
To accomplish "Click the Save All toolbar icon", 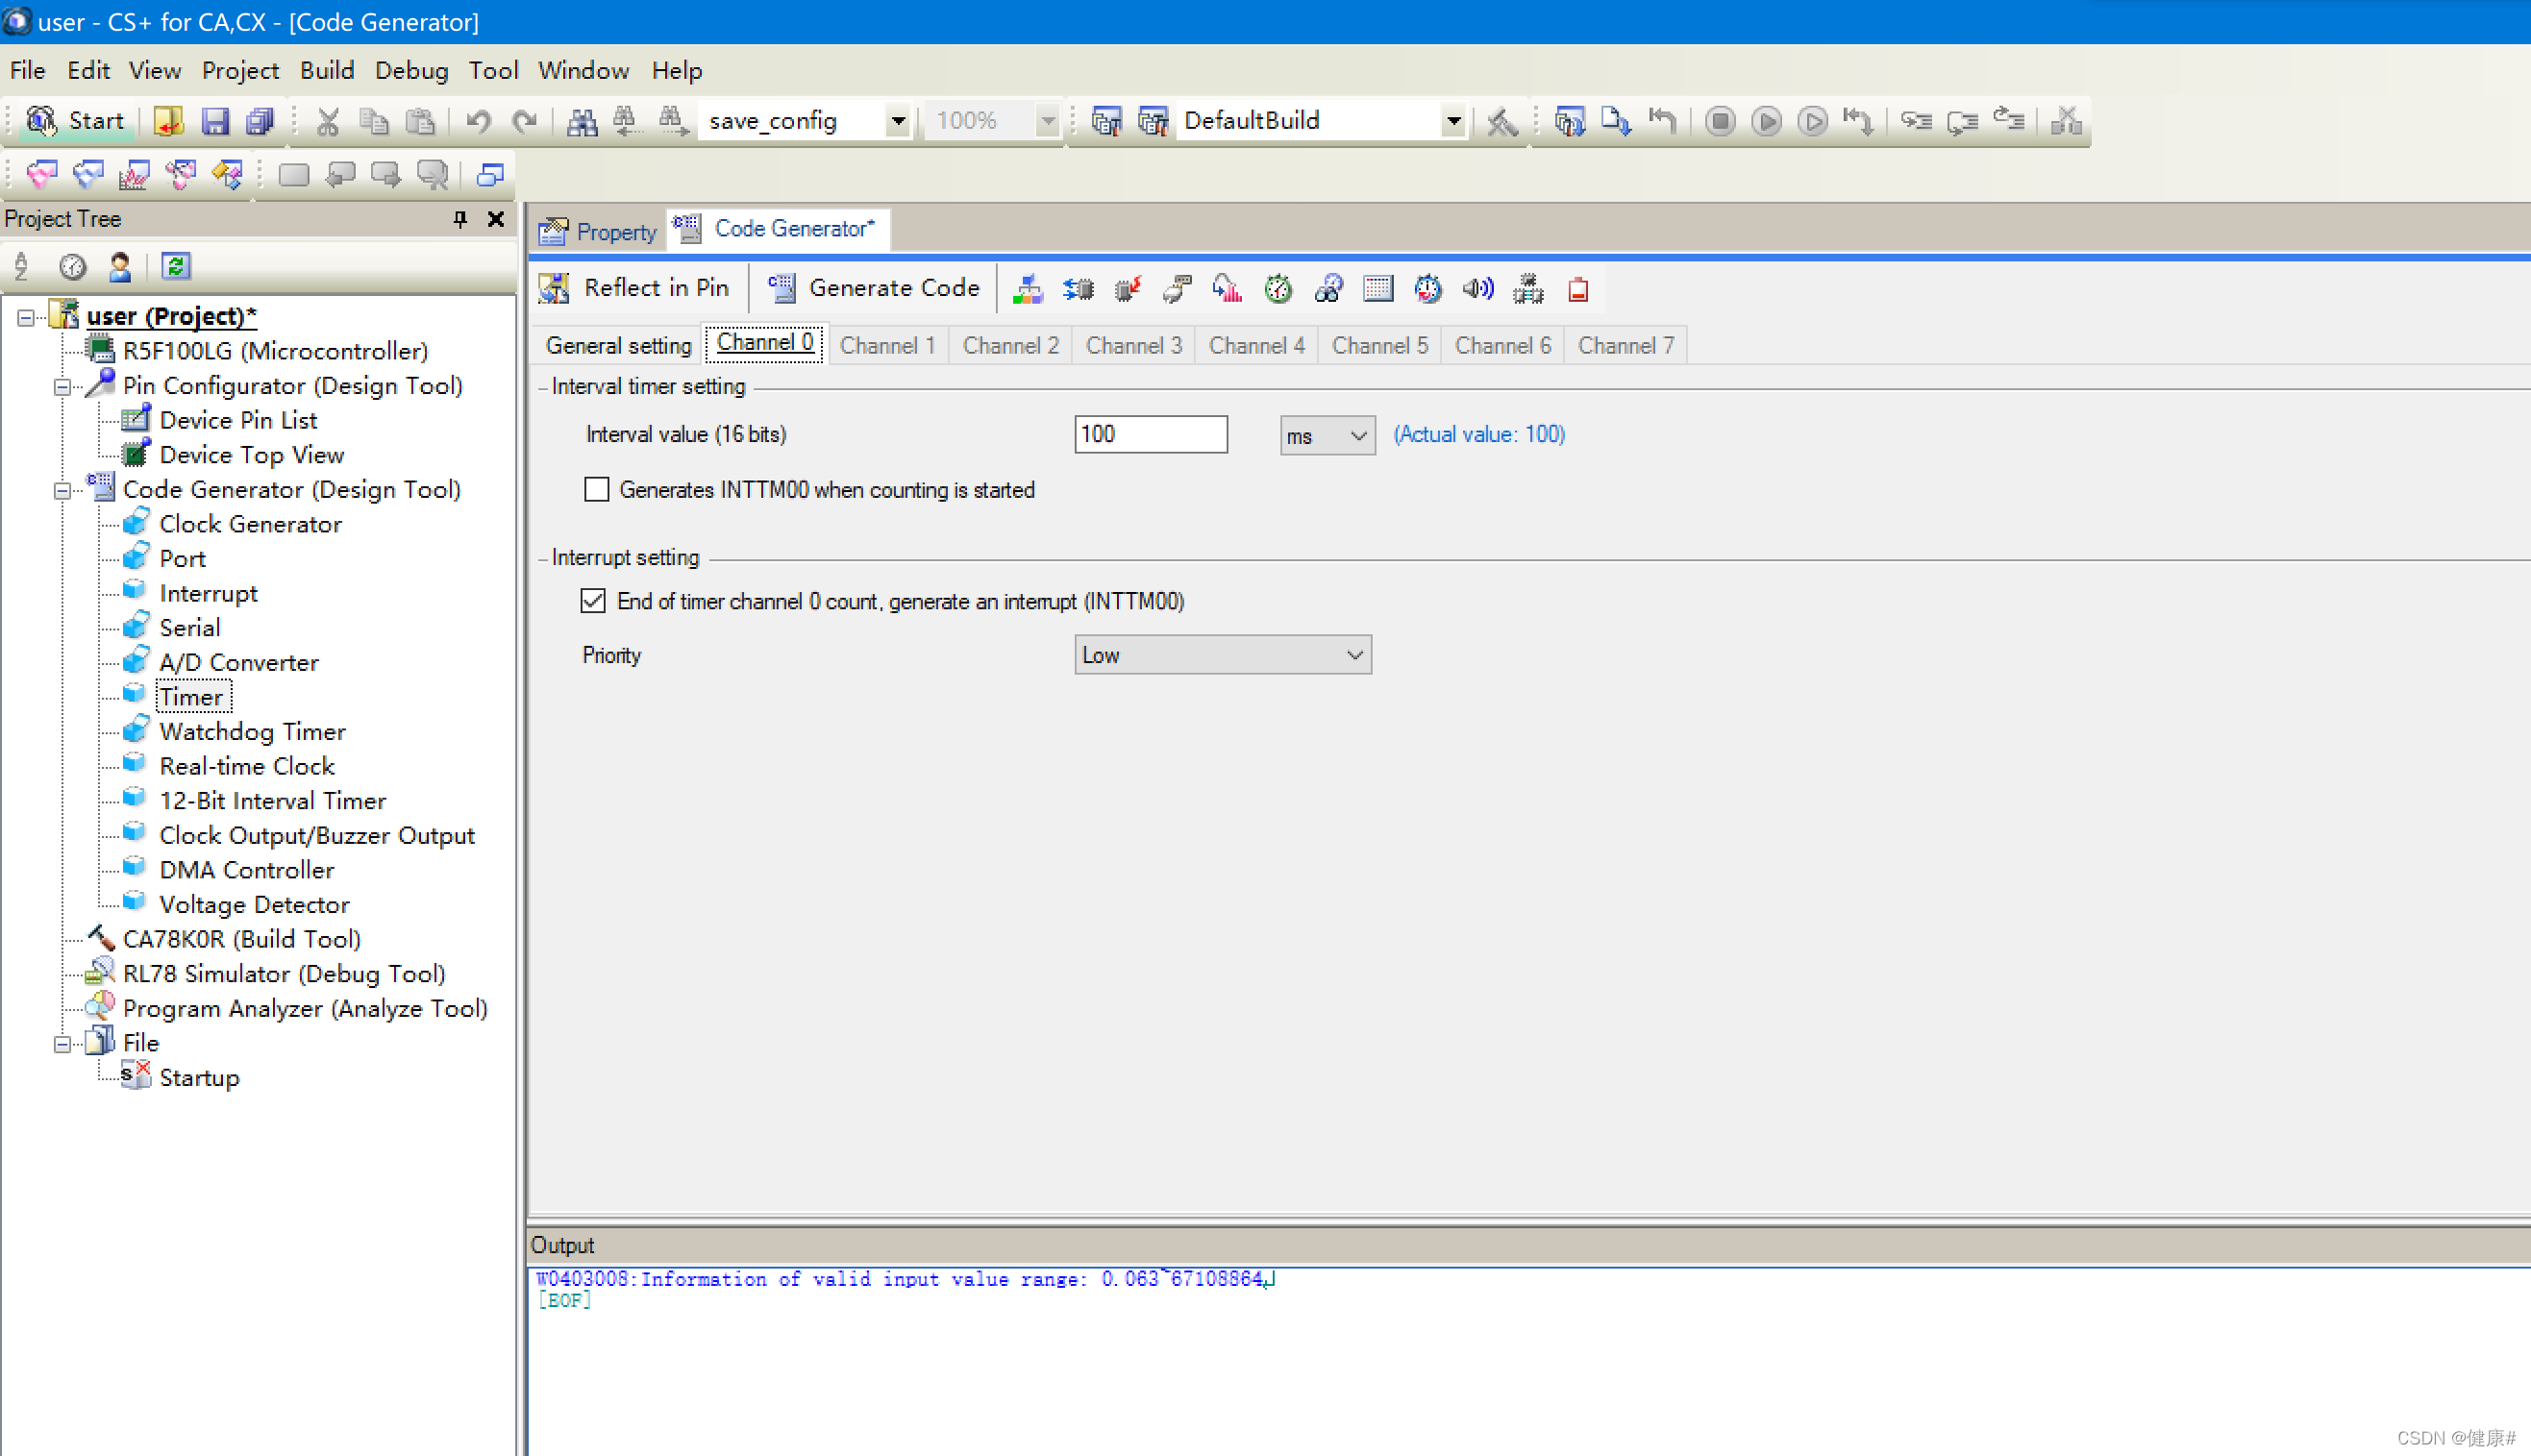I will 260,121.
